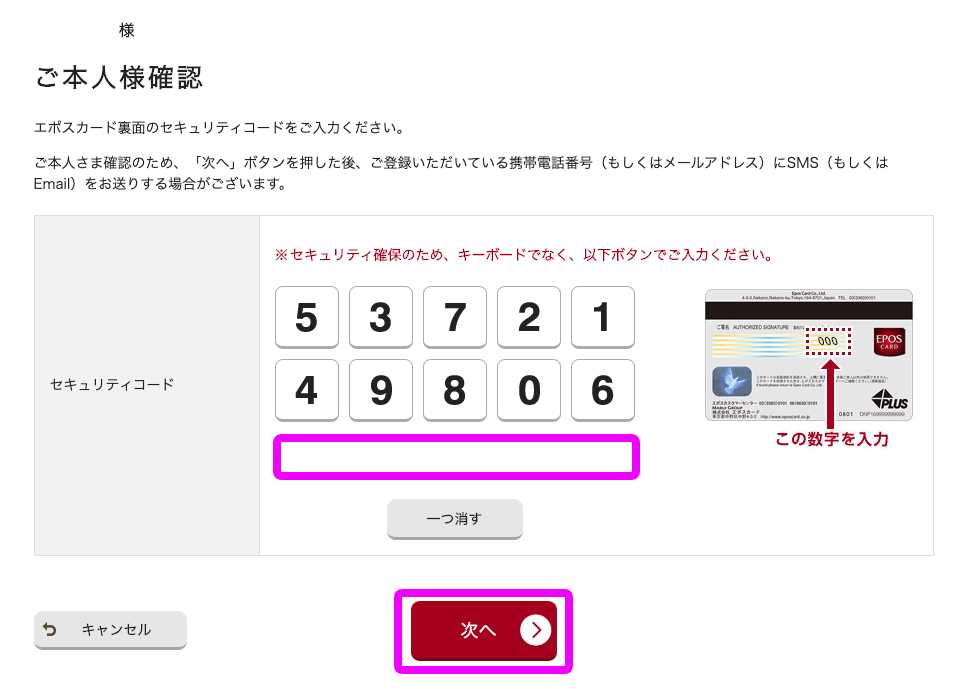Click the 8 key on security keypad
Viewport: 969px width, 689px height.
click(x=455, y=391)
